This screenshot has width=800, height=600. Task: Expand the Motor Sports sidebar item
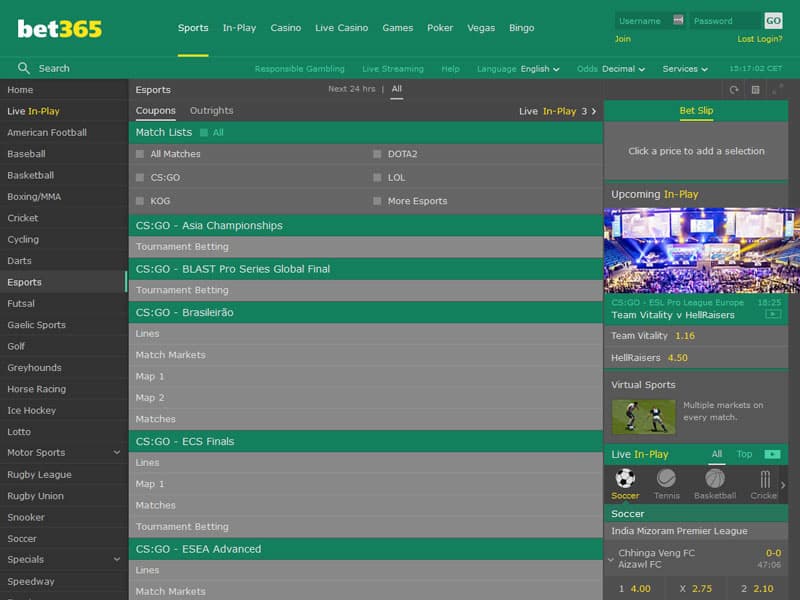pyautogui.click(x=117, y=453)
